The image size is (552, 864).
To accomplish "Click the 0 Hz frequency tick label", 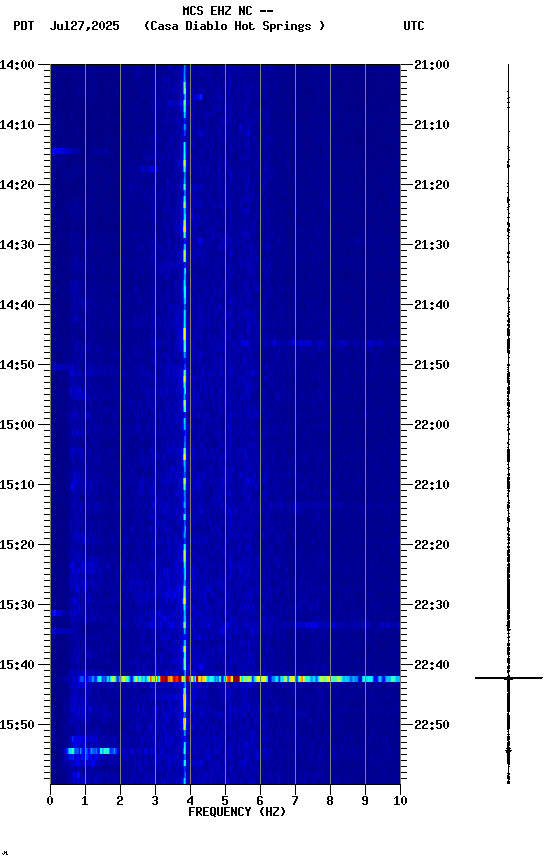I will 50,801.
